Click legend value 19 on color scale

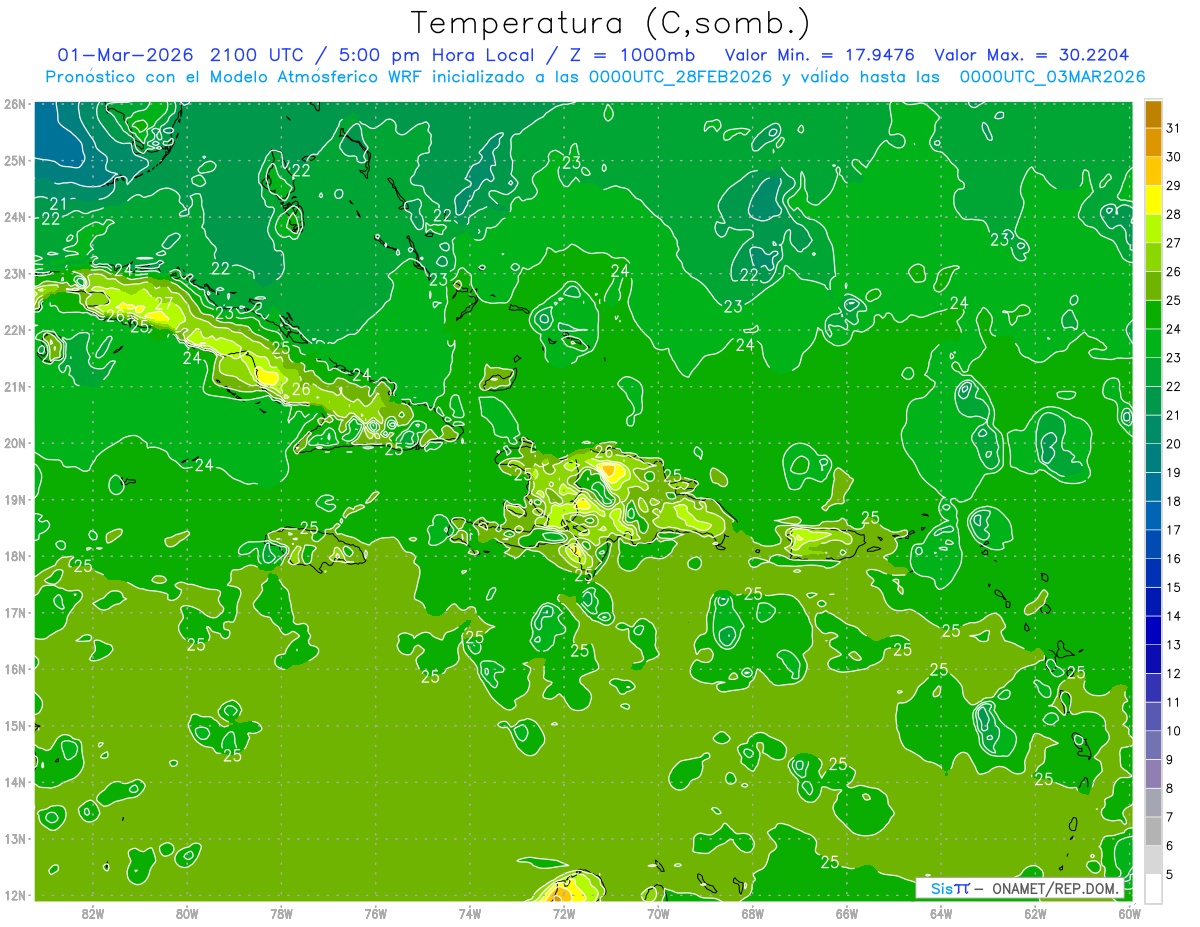(x=1173, y=472)
